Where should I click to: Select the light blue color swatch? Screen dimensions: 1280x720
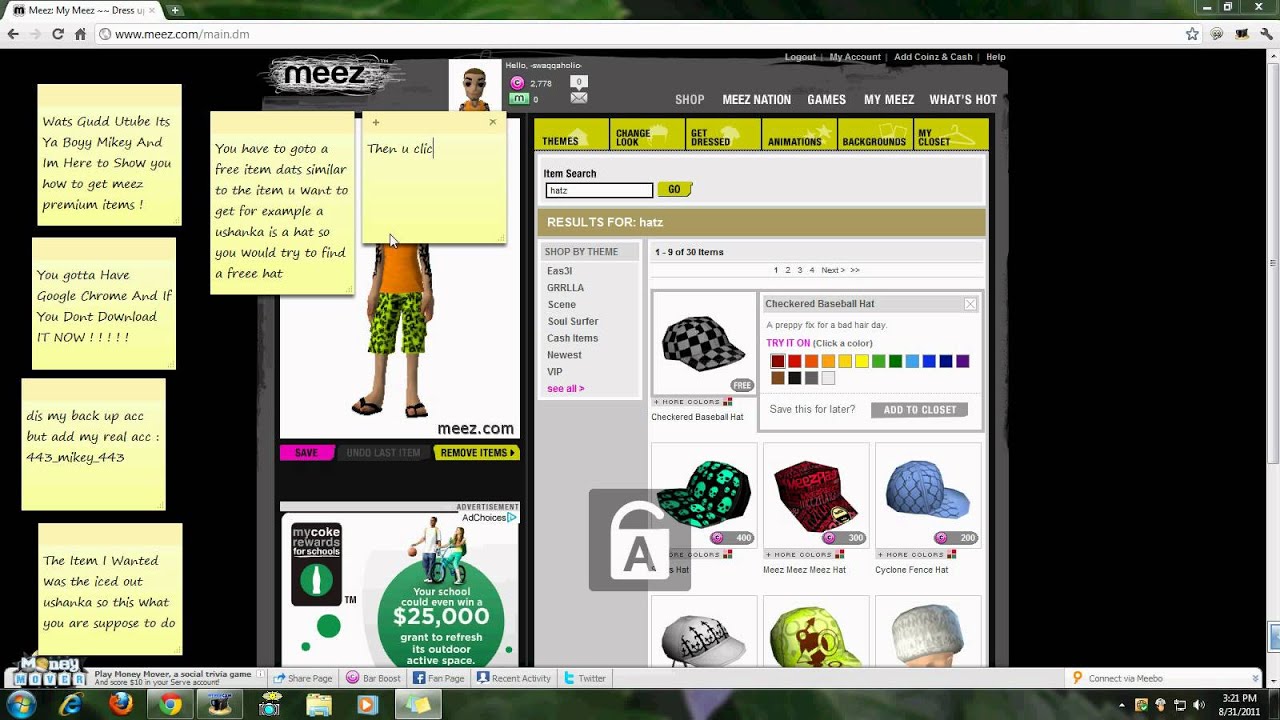pyautogui.click(x=912, y=361)
